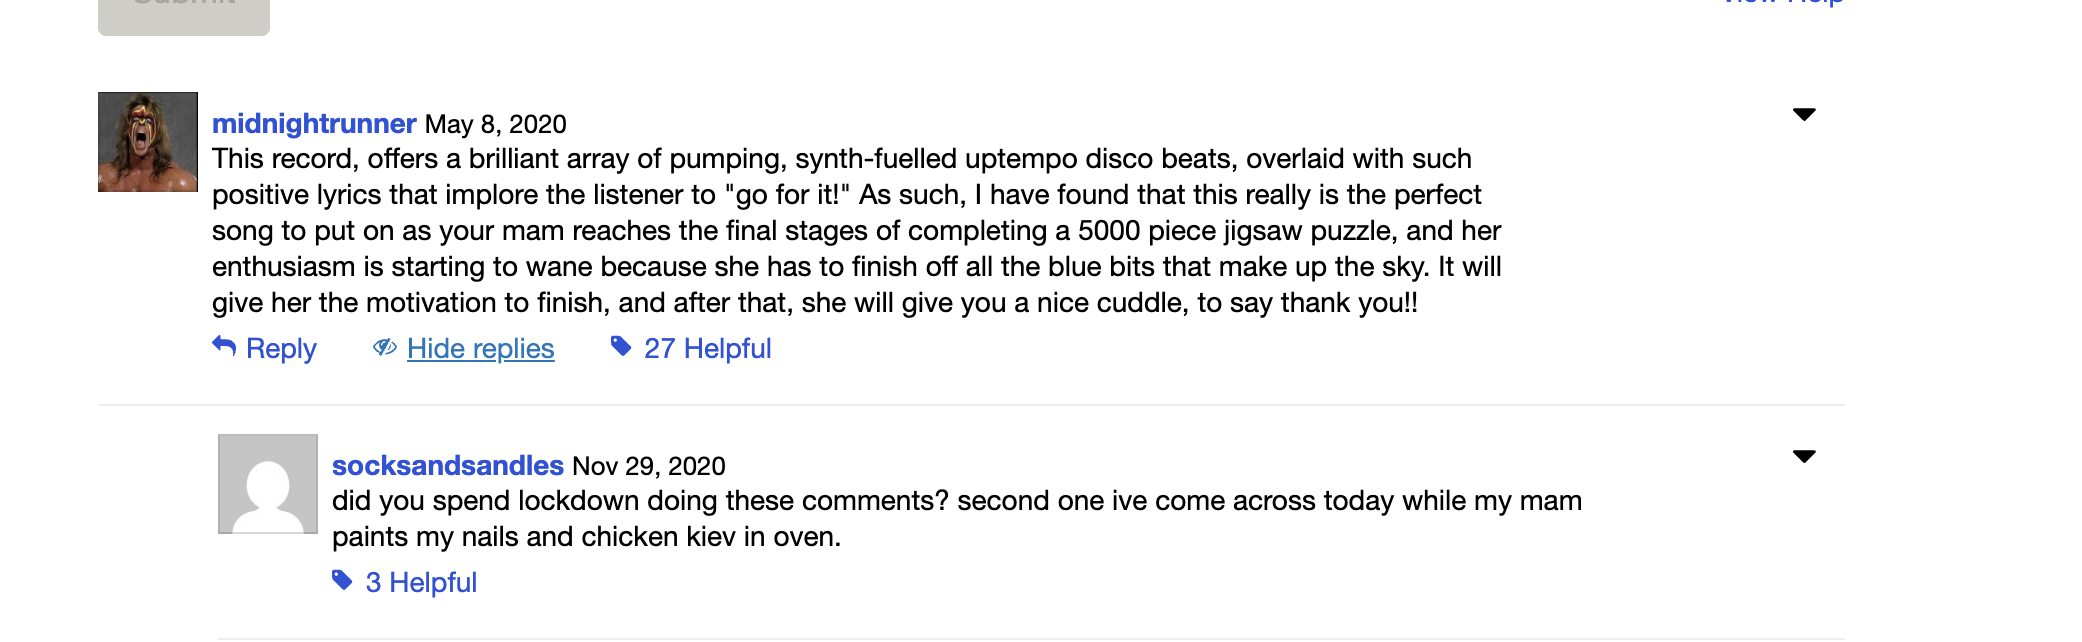Collapse the thread with Hide replies

coord(480,348)
